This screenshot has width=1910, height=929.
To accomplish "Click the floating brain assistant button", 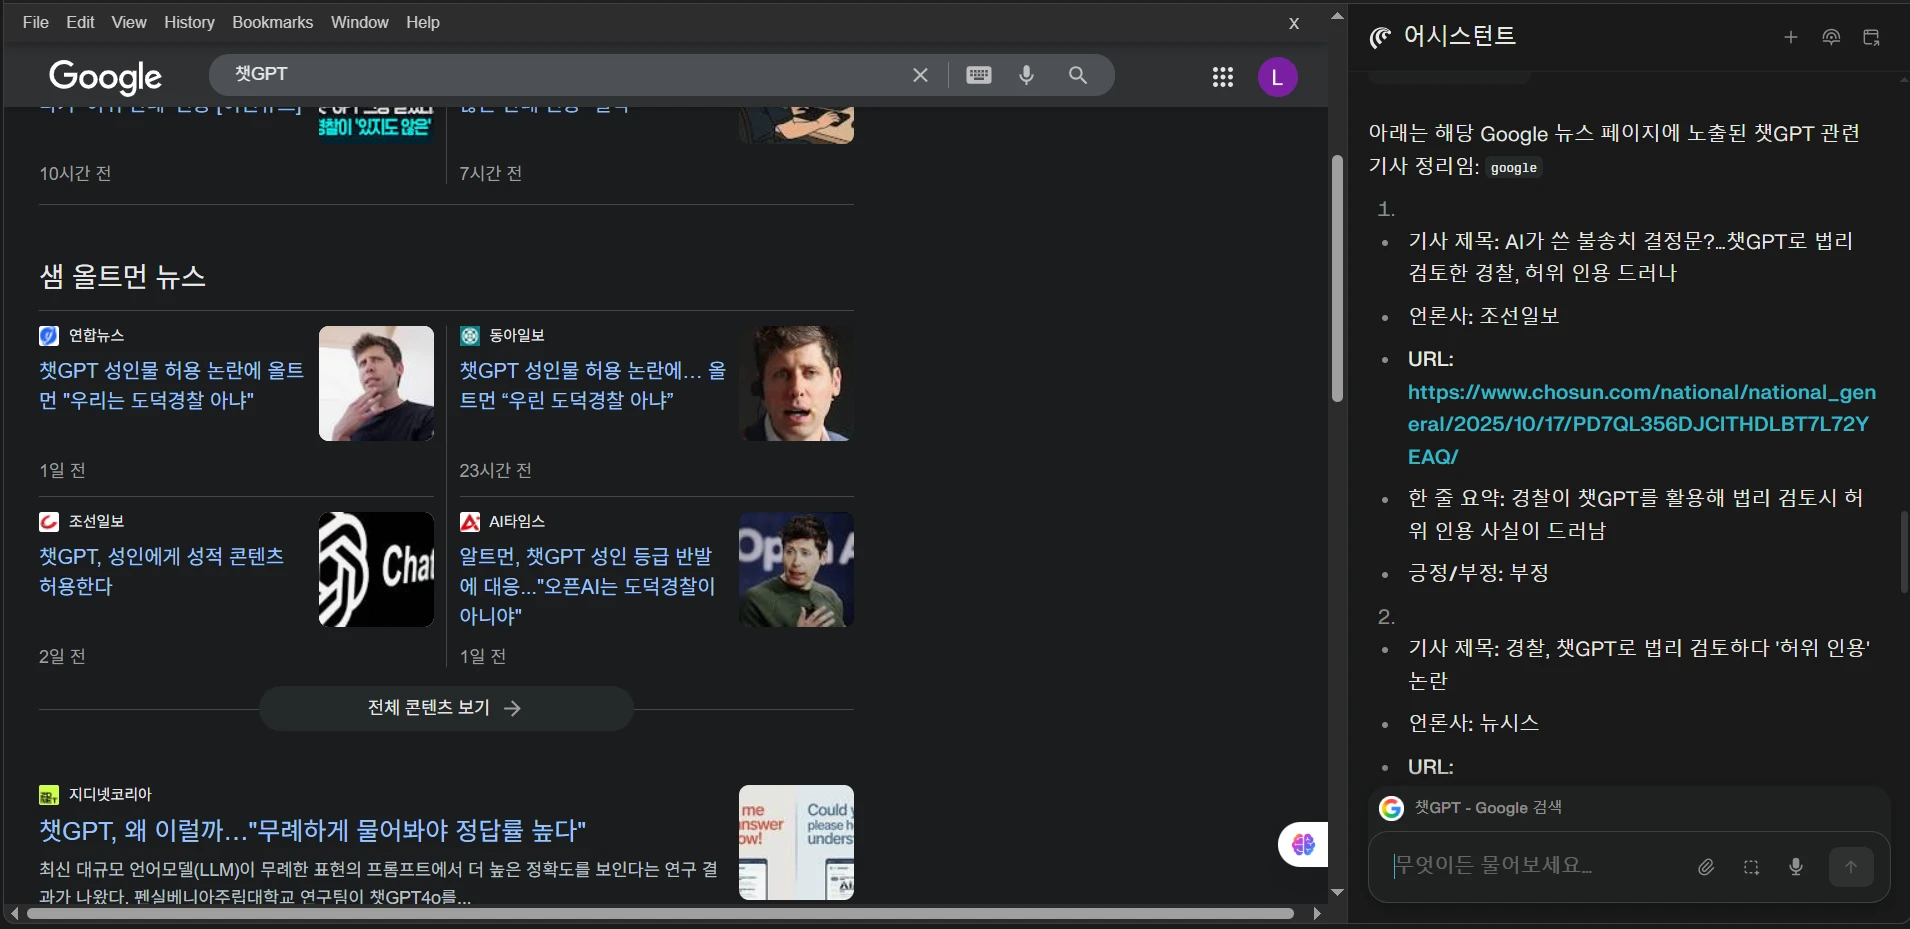I will click(x=1302, y=845).
